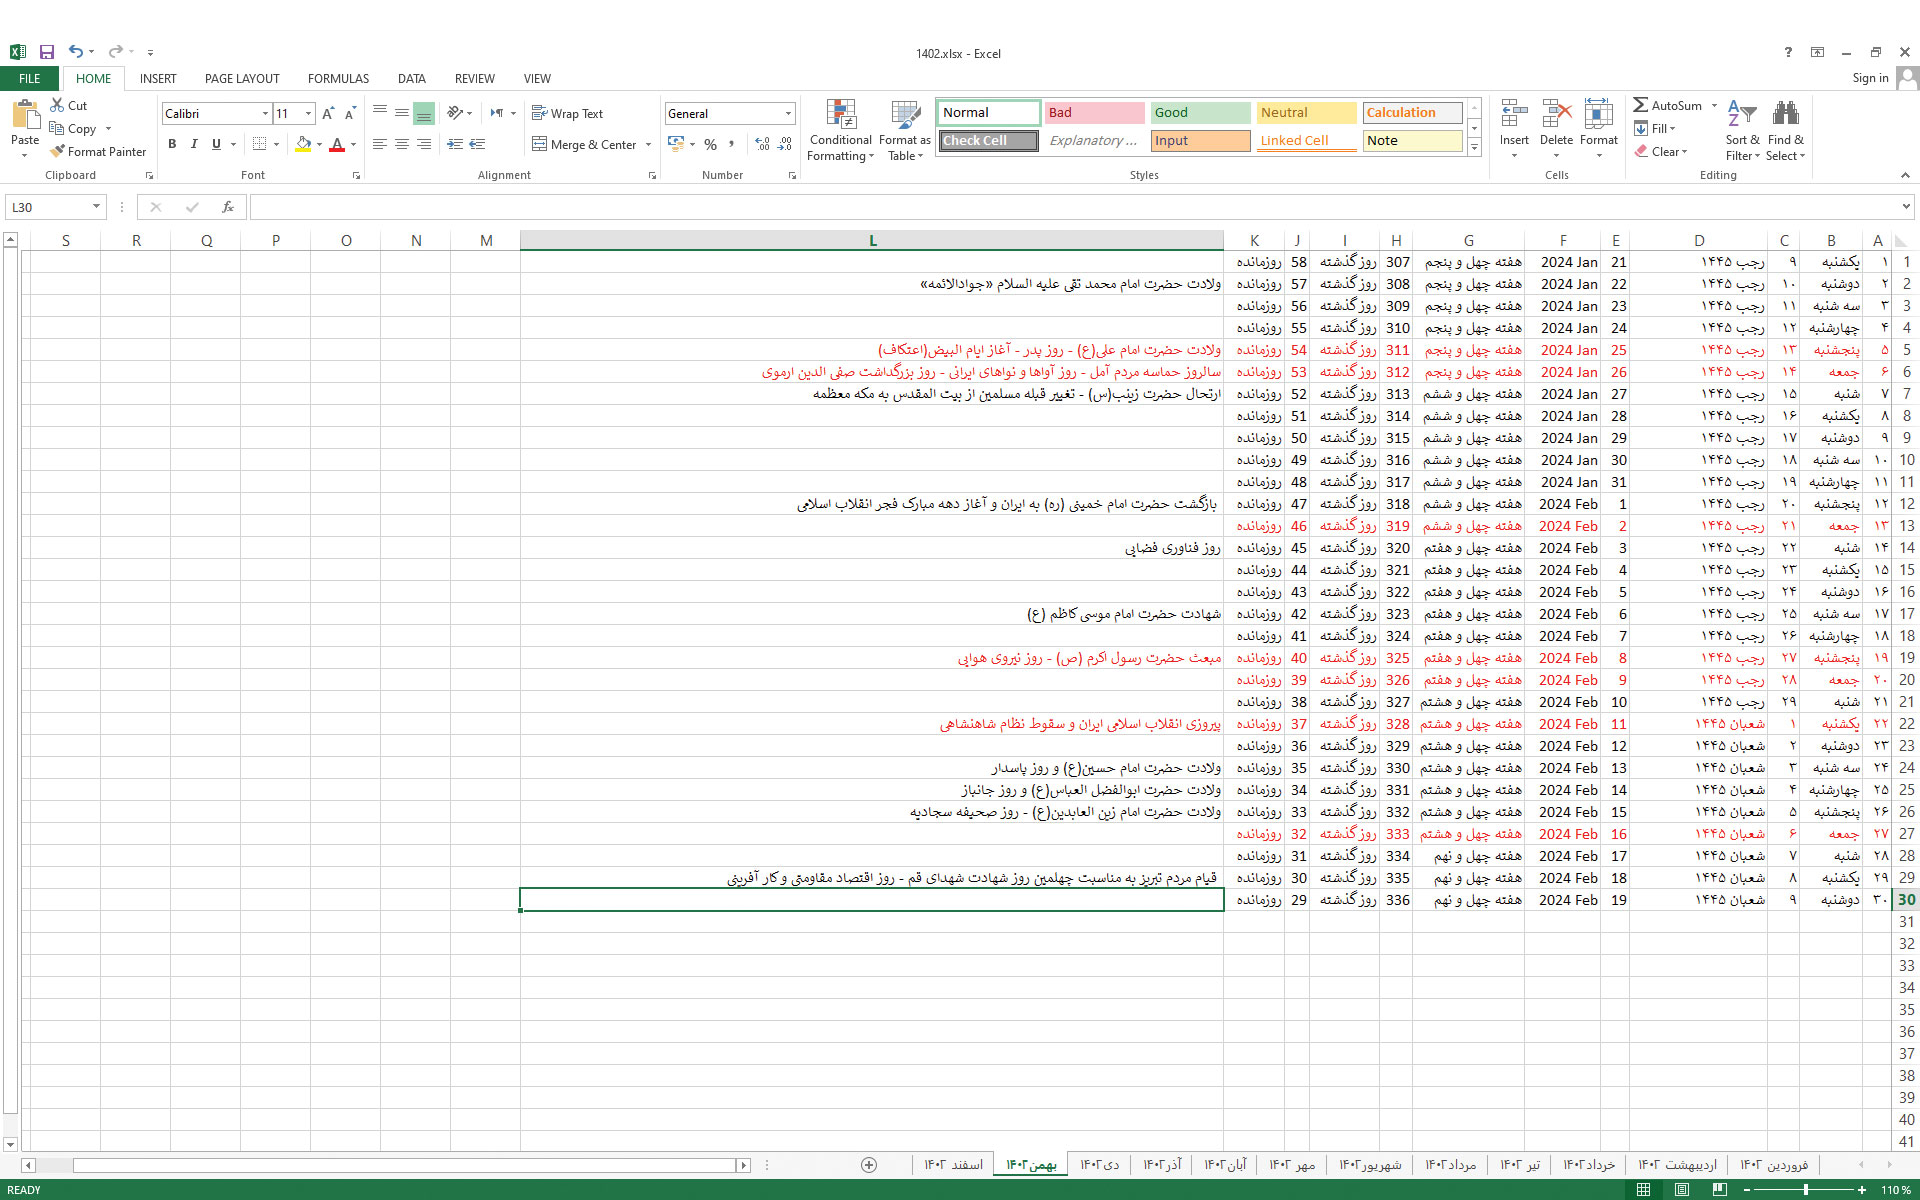Open the FILE tab
Viewport: 1920px width, 1200px height.
[30, 78]
